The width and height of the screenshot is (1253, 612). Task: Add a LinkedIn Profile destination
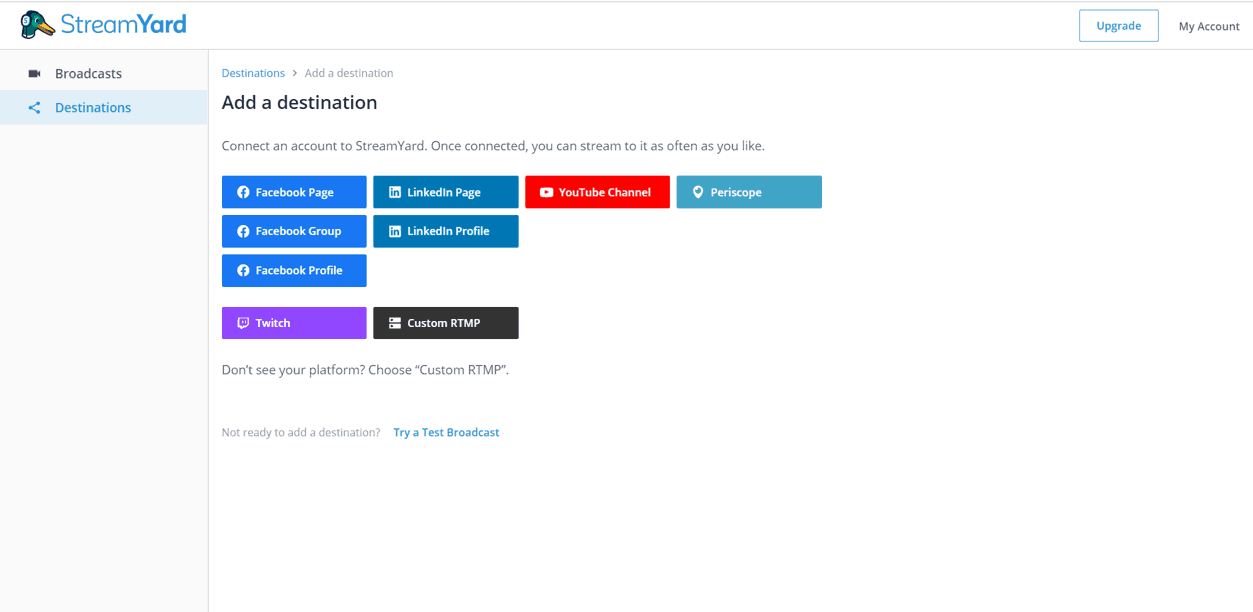click(446, 231)
